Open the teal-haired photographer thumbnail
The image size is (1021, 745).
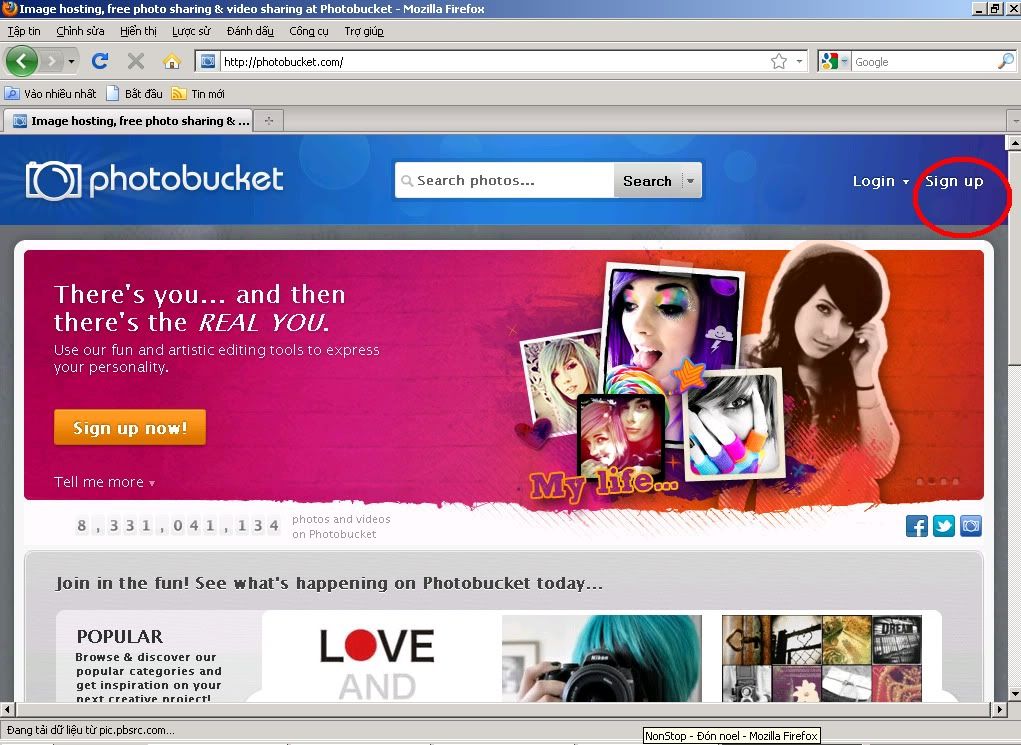tap(602, 658)
